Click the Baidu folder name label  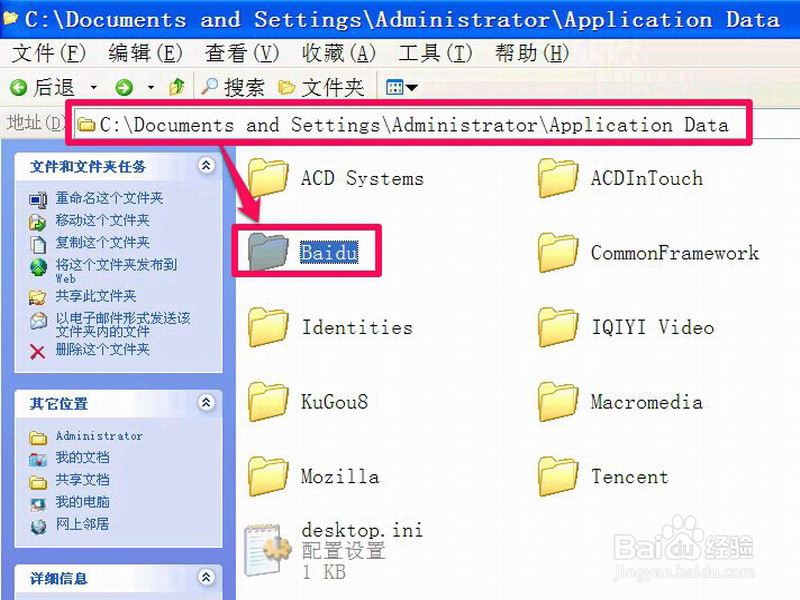pos(329,252)
